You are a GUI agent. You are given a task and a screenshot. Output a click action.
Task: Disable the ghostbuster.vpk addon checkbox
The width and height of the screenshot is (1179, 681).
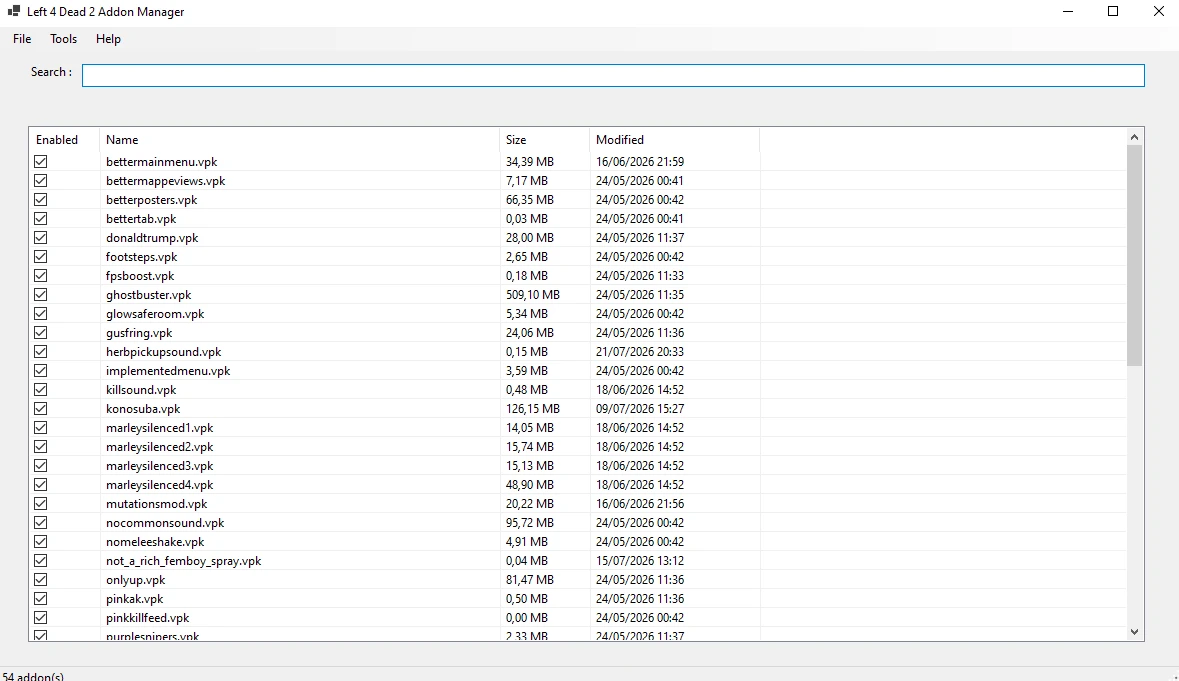pos(41,295)
